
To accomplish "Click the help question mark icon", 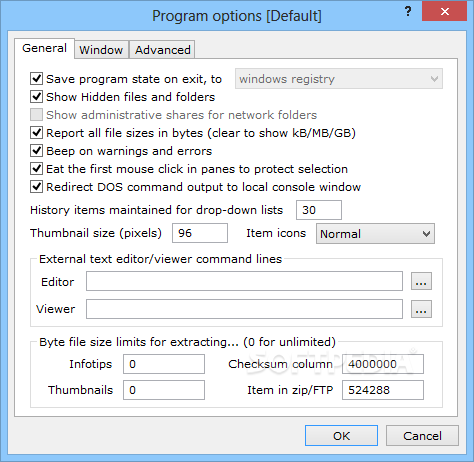I will click(x=408, y=12).
